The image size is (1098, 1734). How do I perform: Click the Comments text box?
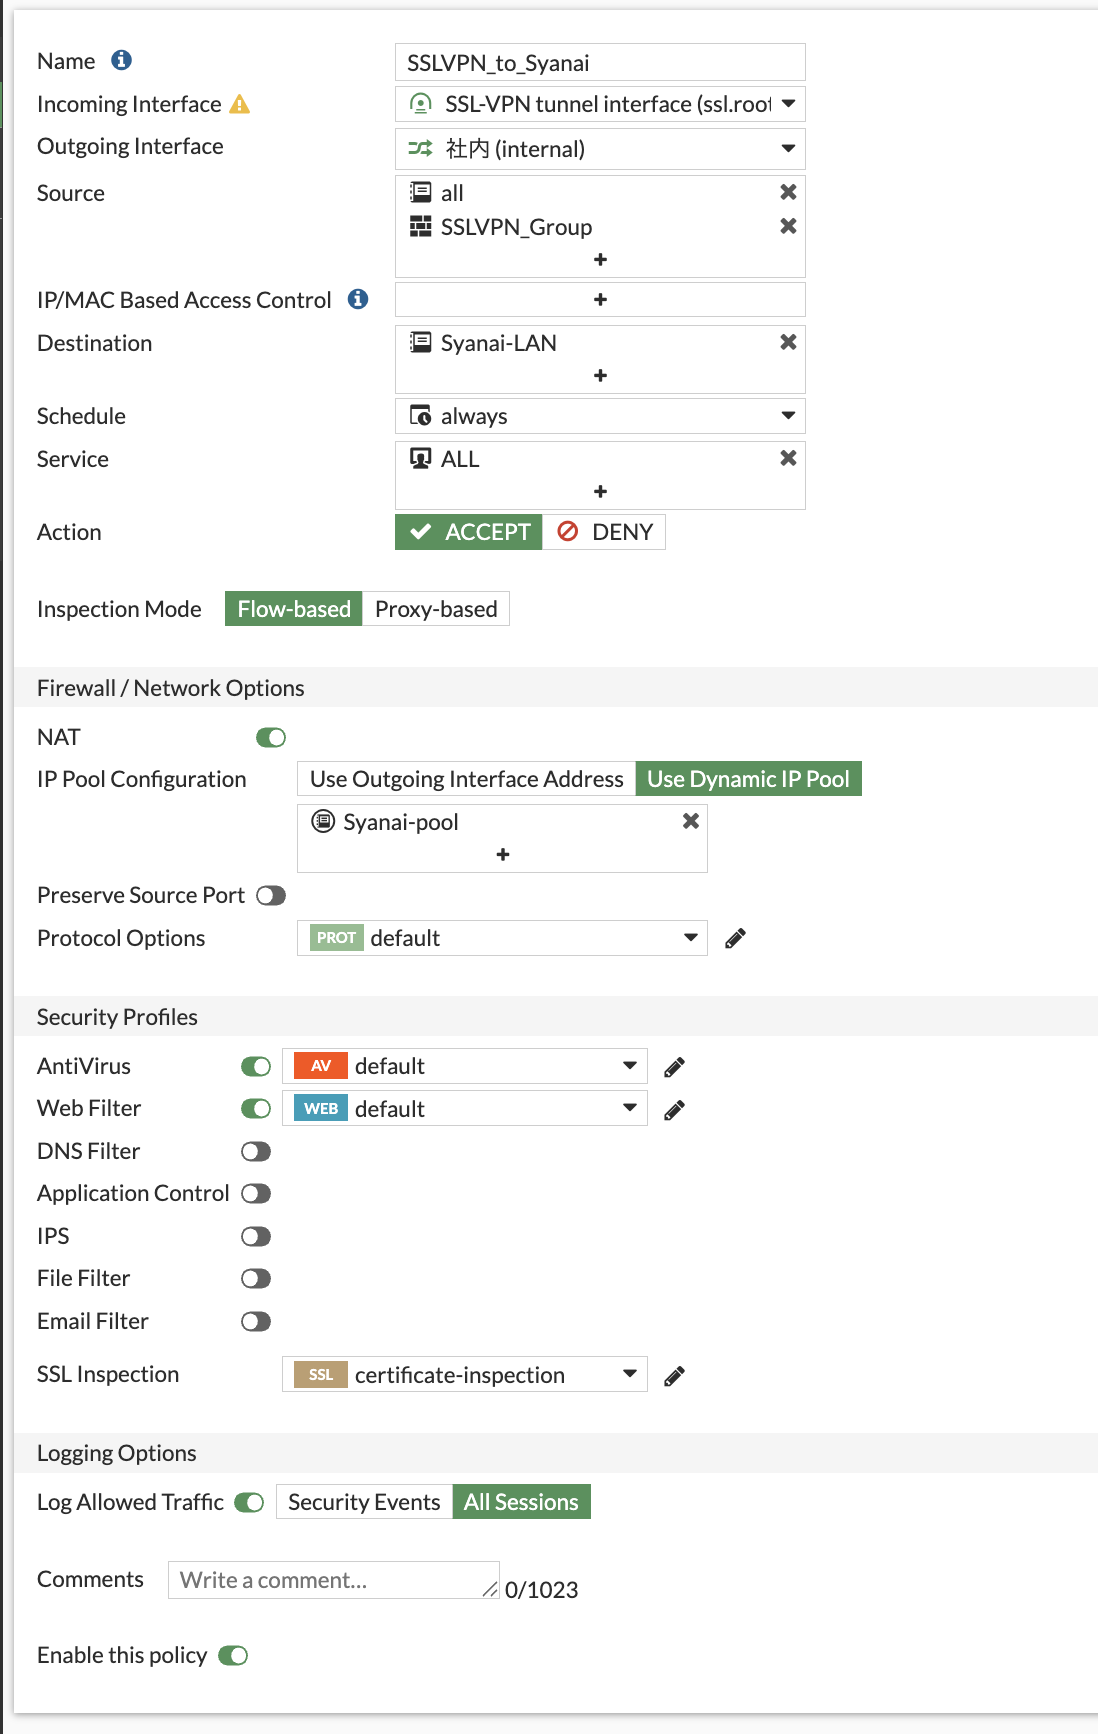(334, 1580)
